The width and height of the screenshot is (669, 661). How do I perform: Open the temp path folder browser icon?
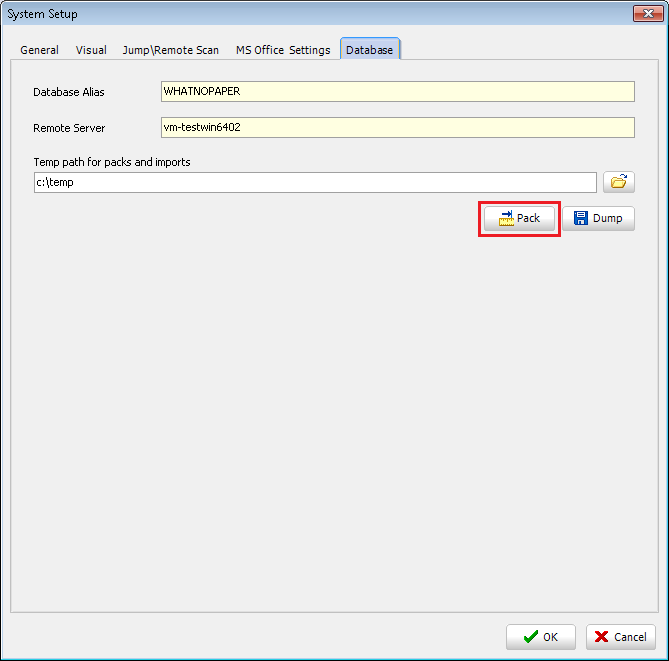pos(619,182)
